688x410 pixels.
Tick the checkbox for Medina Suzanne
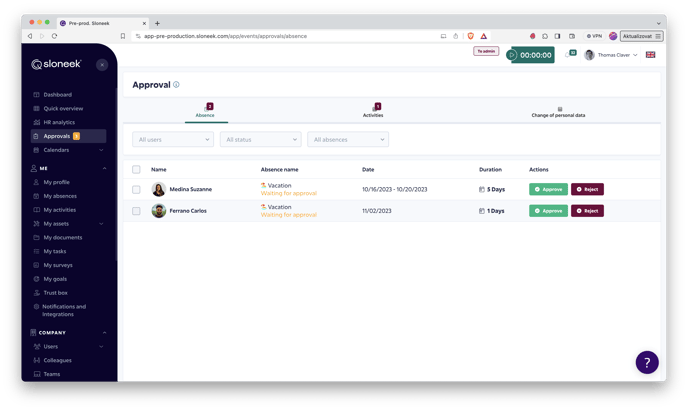[136, 190]
